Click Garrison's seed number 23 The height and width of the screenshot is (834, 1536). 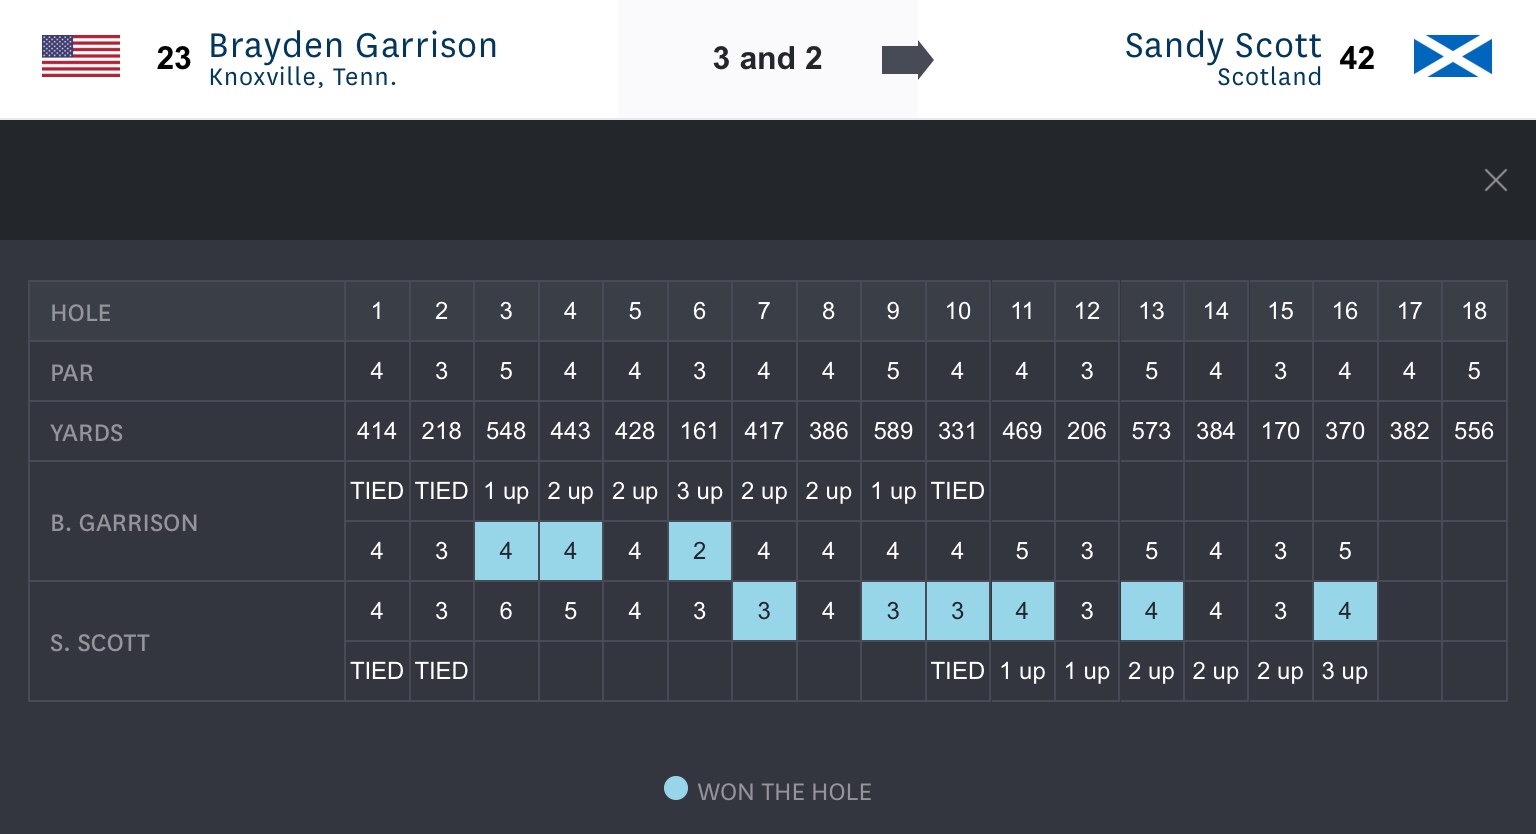[173, 59]
